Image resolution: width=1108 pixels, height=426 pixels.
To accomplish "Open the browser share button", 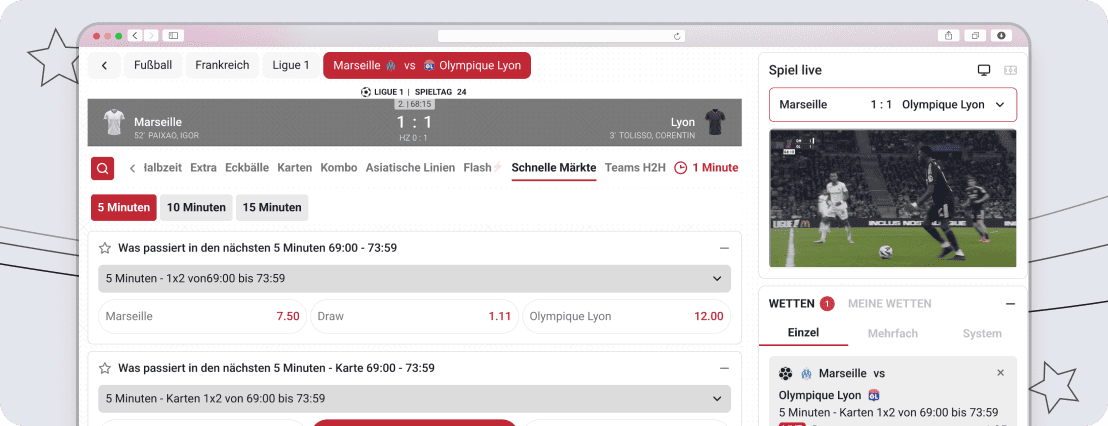I will 948,35.
